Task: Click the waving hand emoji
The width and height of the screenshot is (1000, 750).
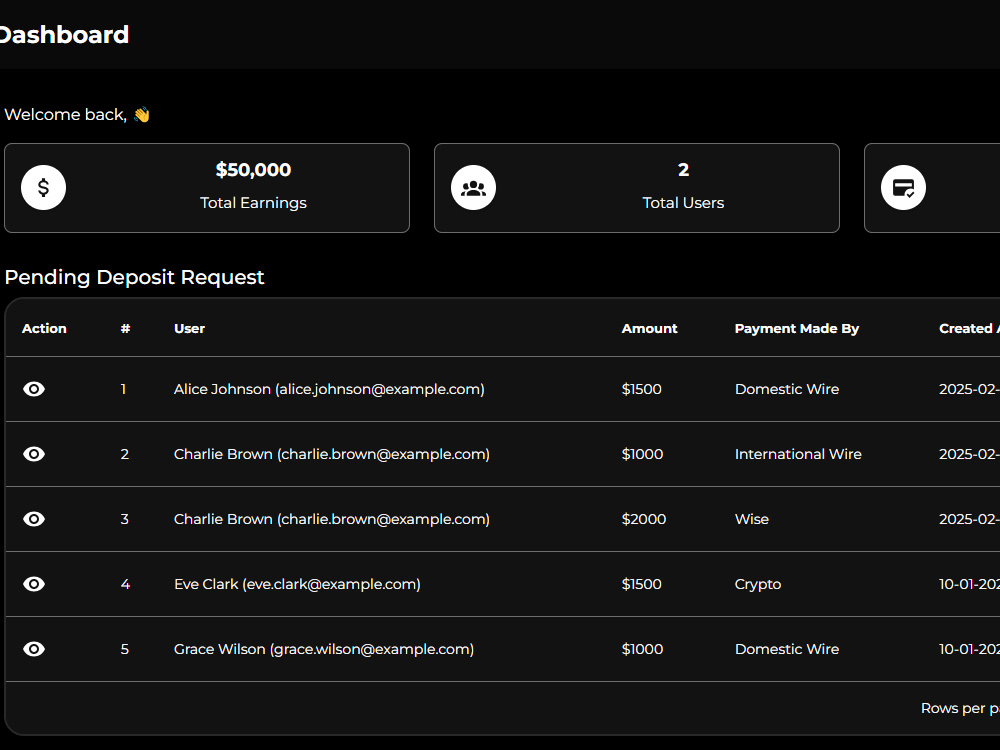Action: (142, 115)
